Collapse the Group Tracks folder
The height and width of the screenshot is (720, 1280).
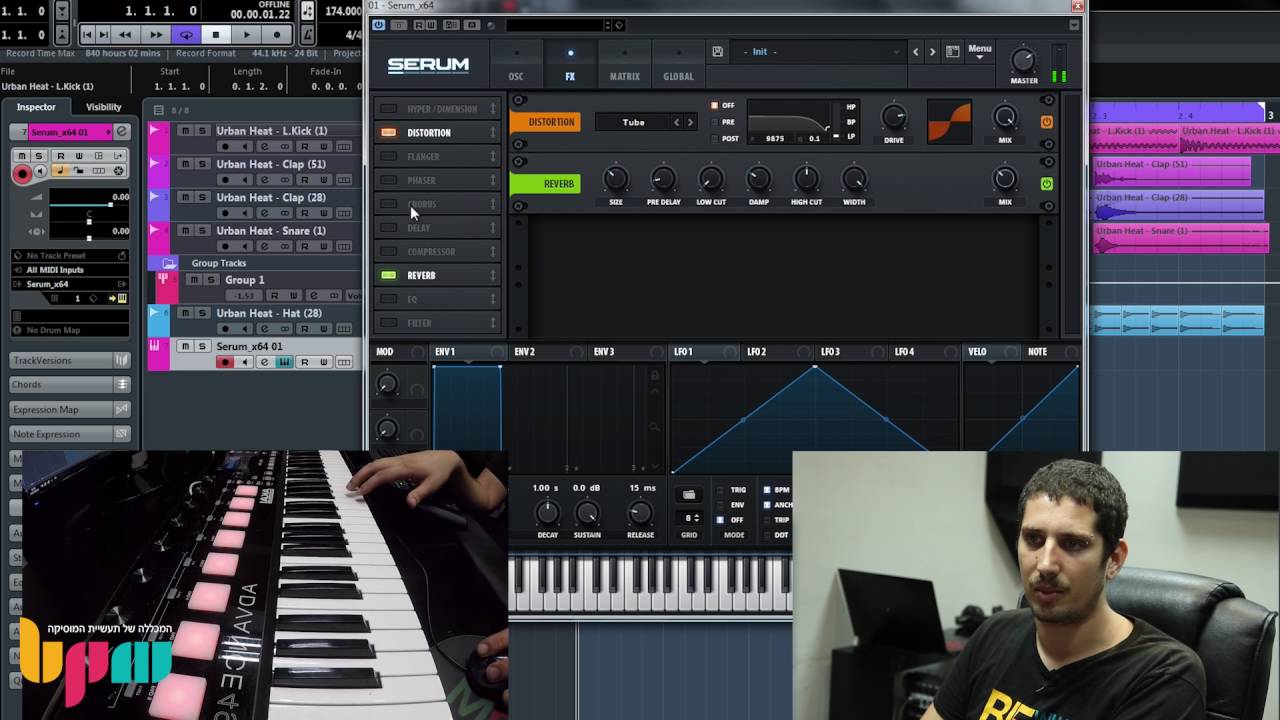pos(169,263)
